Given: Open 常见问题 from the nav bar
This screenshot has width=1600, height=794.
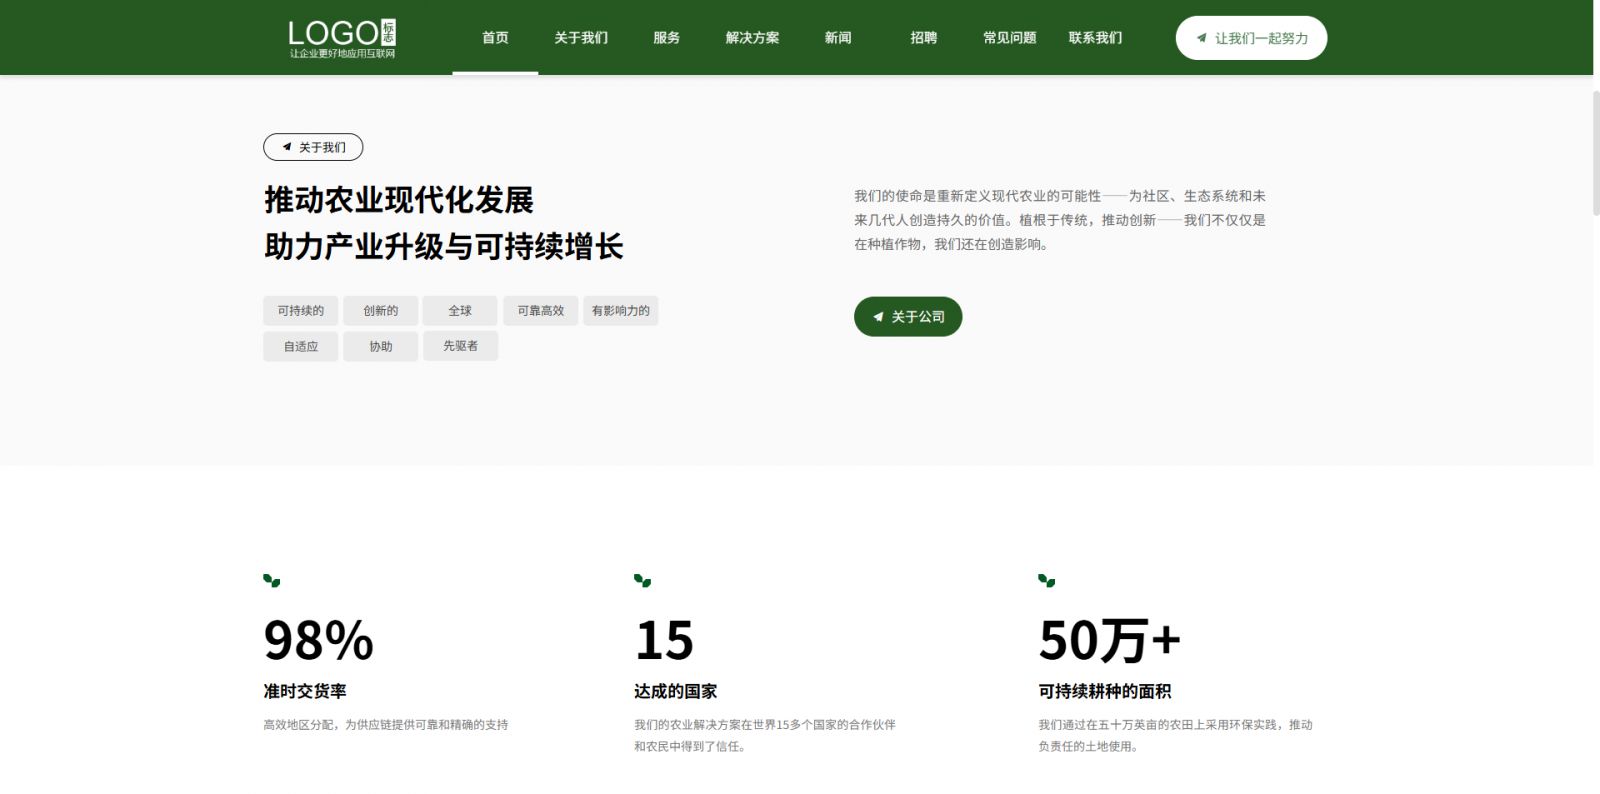Looking at the screenshot, I should (1009, 38).
